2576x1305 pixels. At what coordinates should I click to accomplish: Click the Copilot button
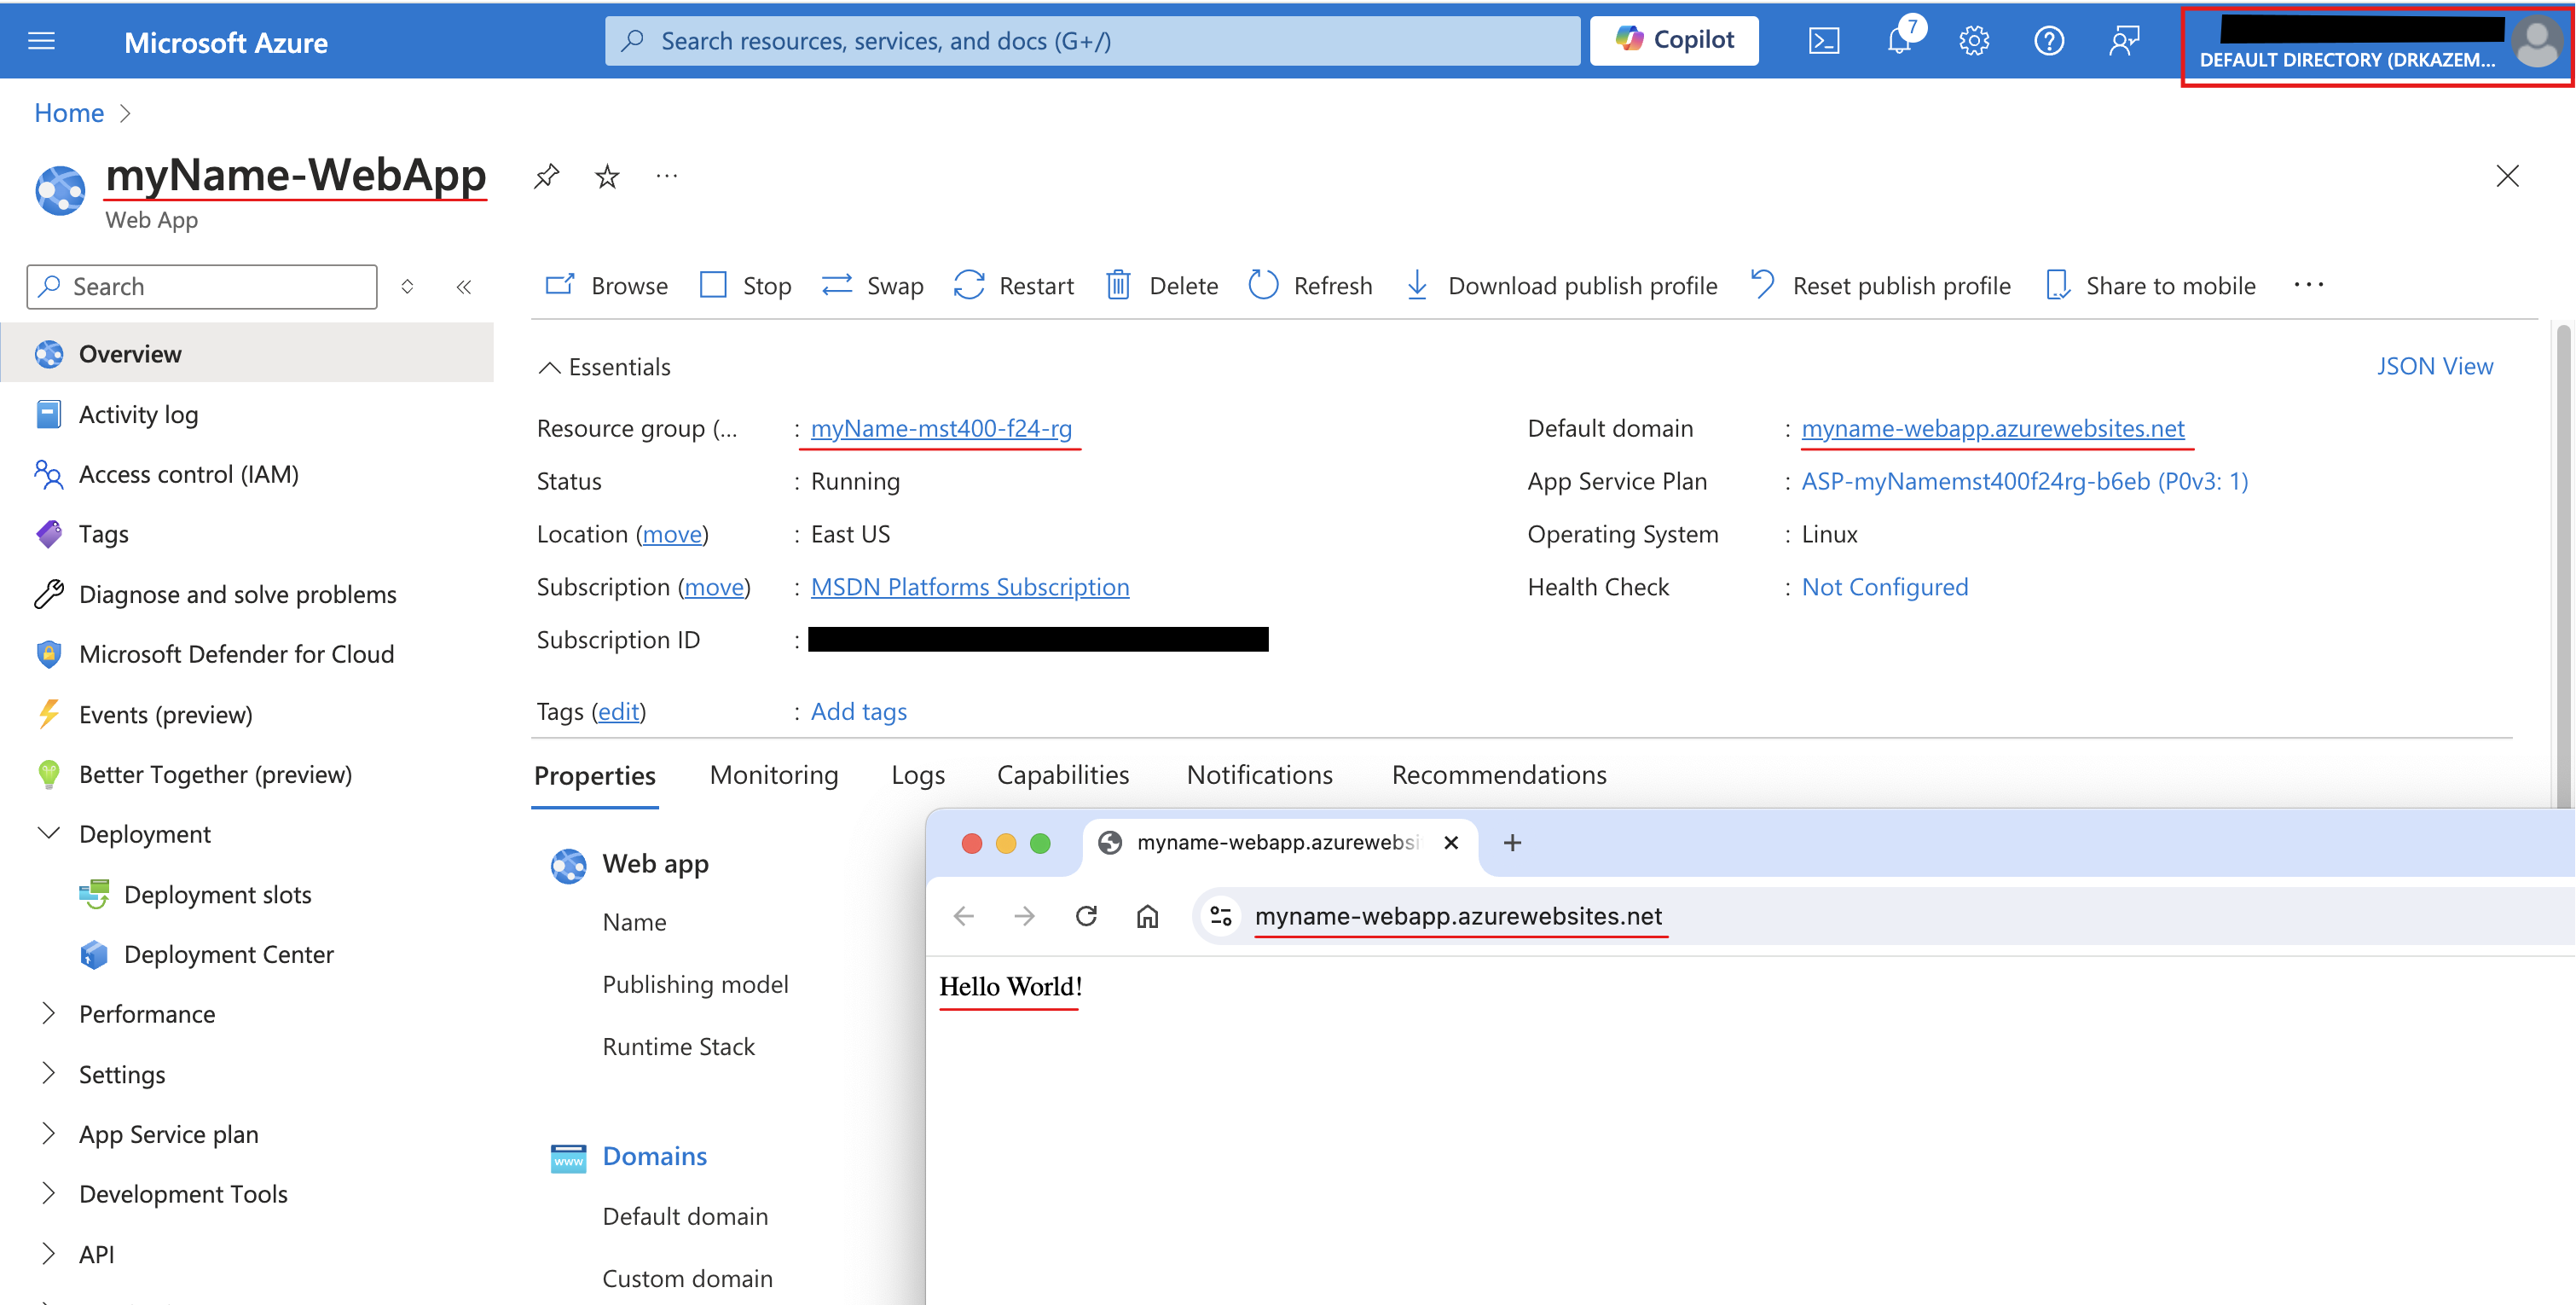(x=1673, y=41)
